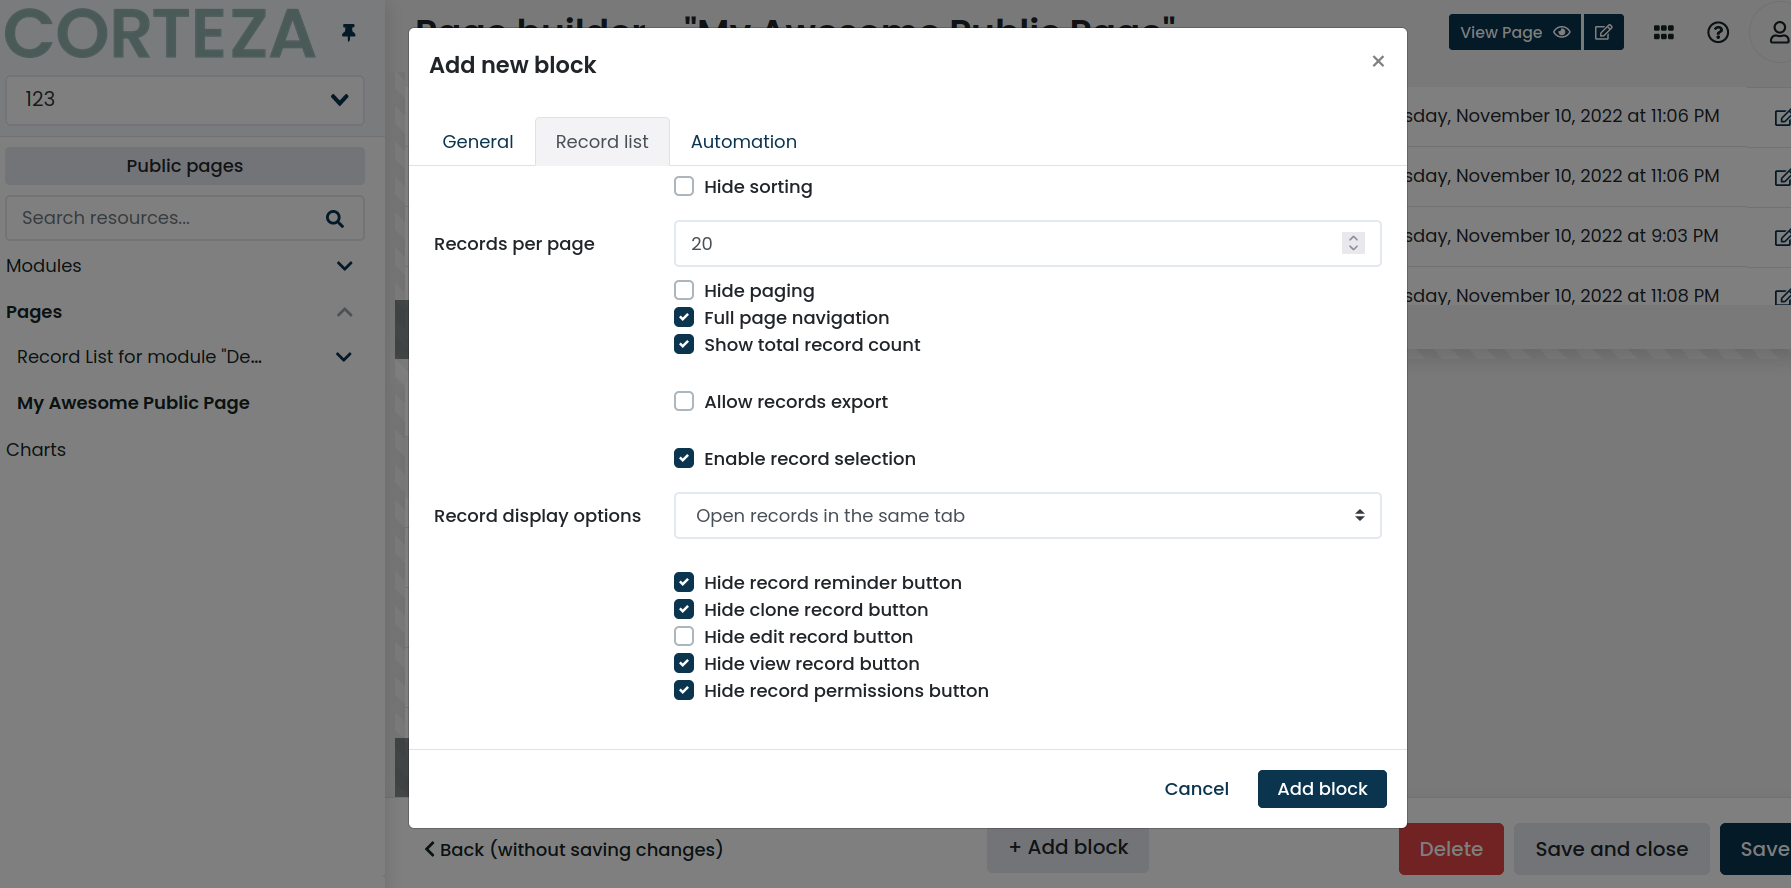
Task: Click the edit icon on the 11:08 PM record row
Action: pyautogui.click(x=1783, y=296)
